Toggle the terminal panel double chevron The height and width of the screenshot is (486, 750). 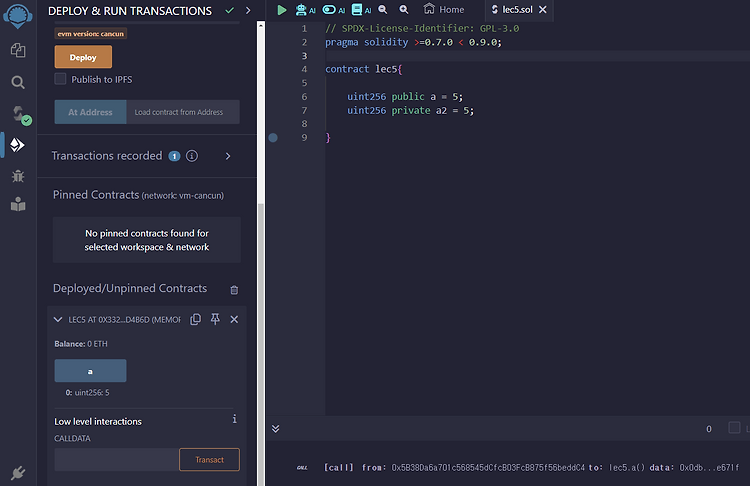click(x=276, y=428)
